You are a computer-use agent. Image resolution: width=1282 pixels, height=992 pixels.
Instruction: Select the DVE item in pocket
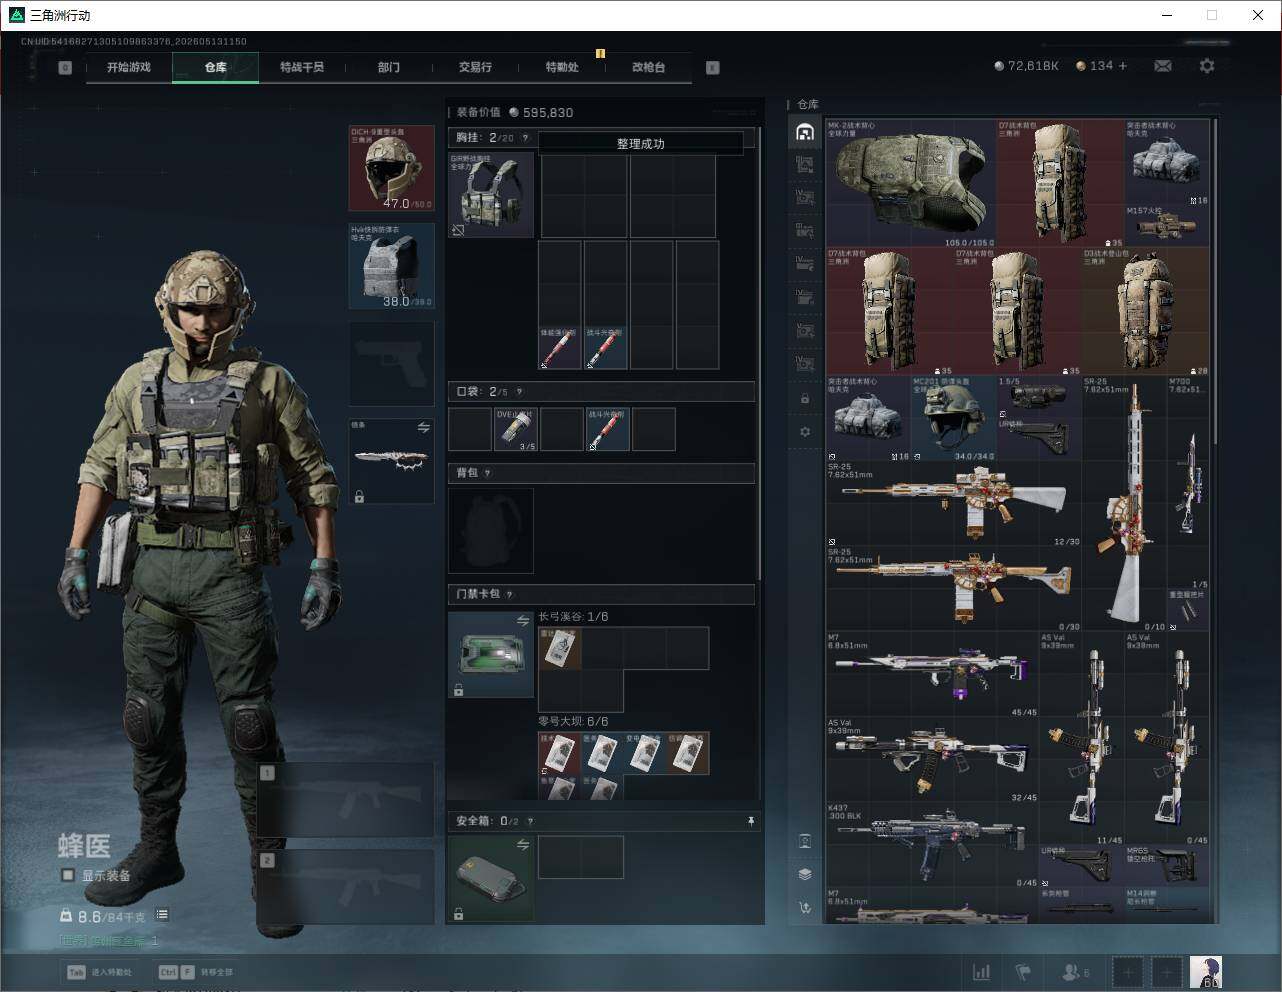click(516, 430)
